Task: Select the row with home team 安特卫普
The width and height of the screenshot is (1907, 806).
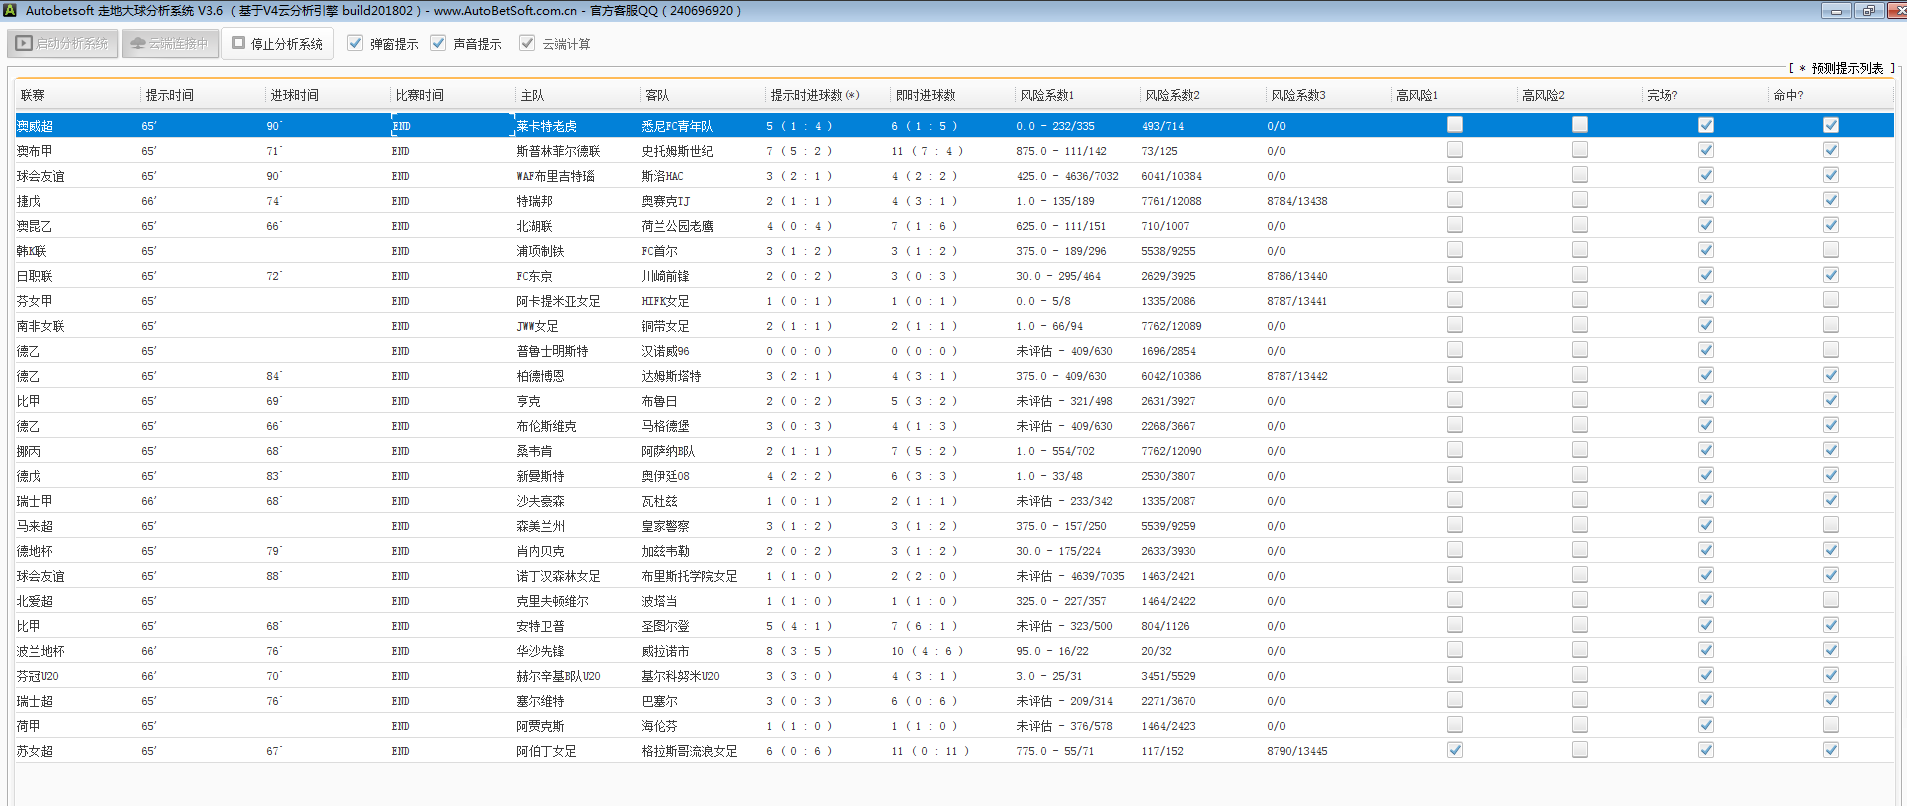Action: click(540, 626)
